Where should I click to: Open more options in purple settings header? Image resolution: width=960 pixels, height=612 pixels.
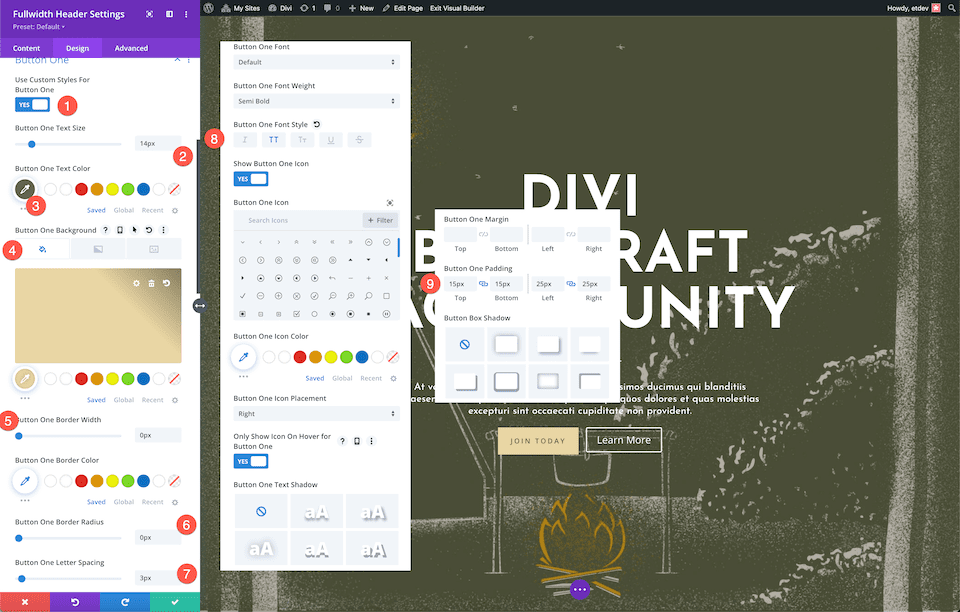(186, 14)
